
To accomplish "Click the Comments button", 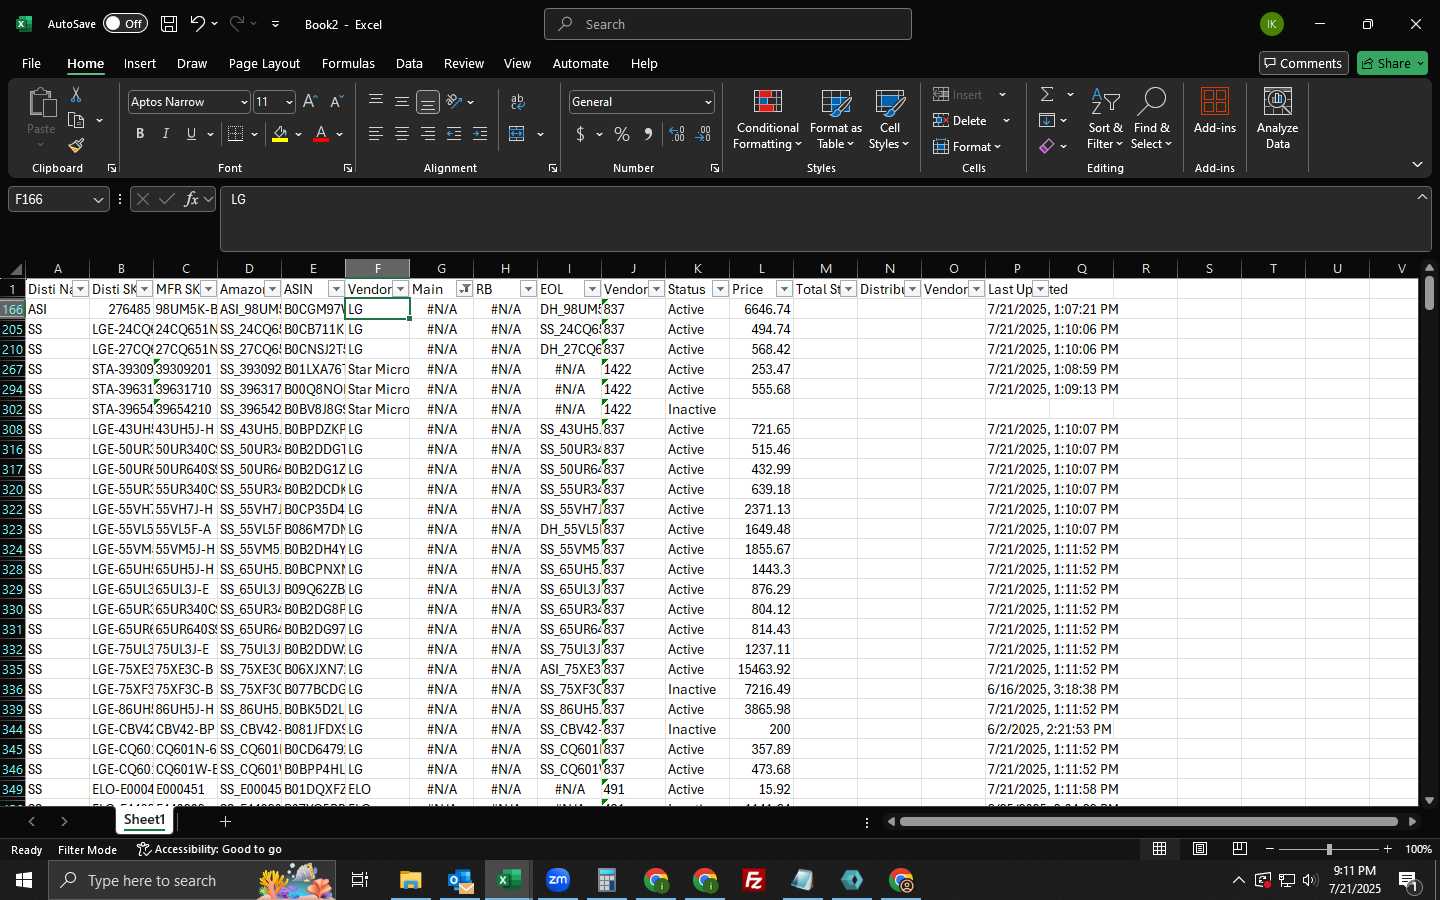I will (1304, 63).
